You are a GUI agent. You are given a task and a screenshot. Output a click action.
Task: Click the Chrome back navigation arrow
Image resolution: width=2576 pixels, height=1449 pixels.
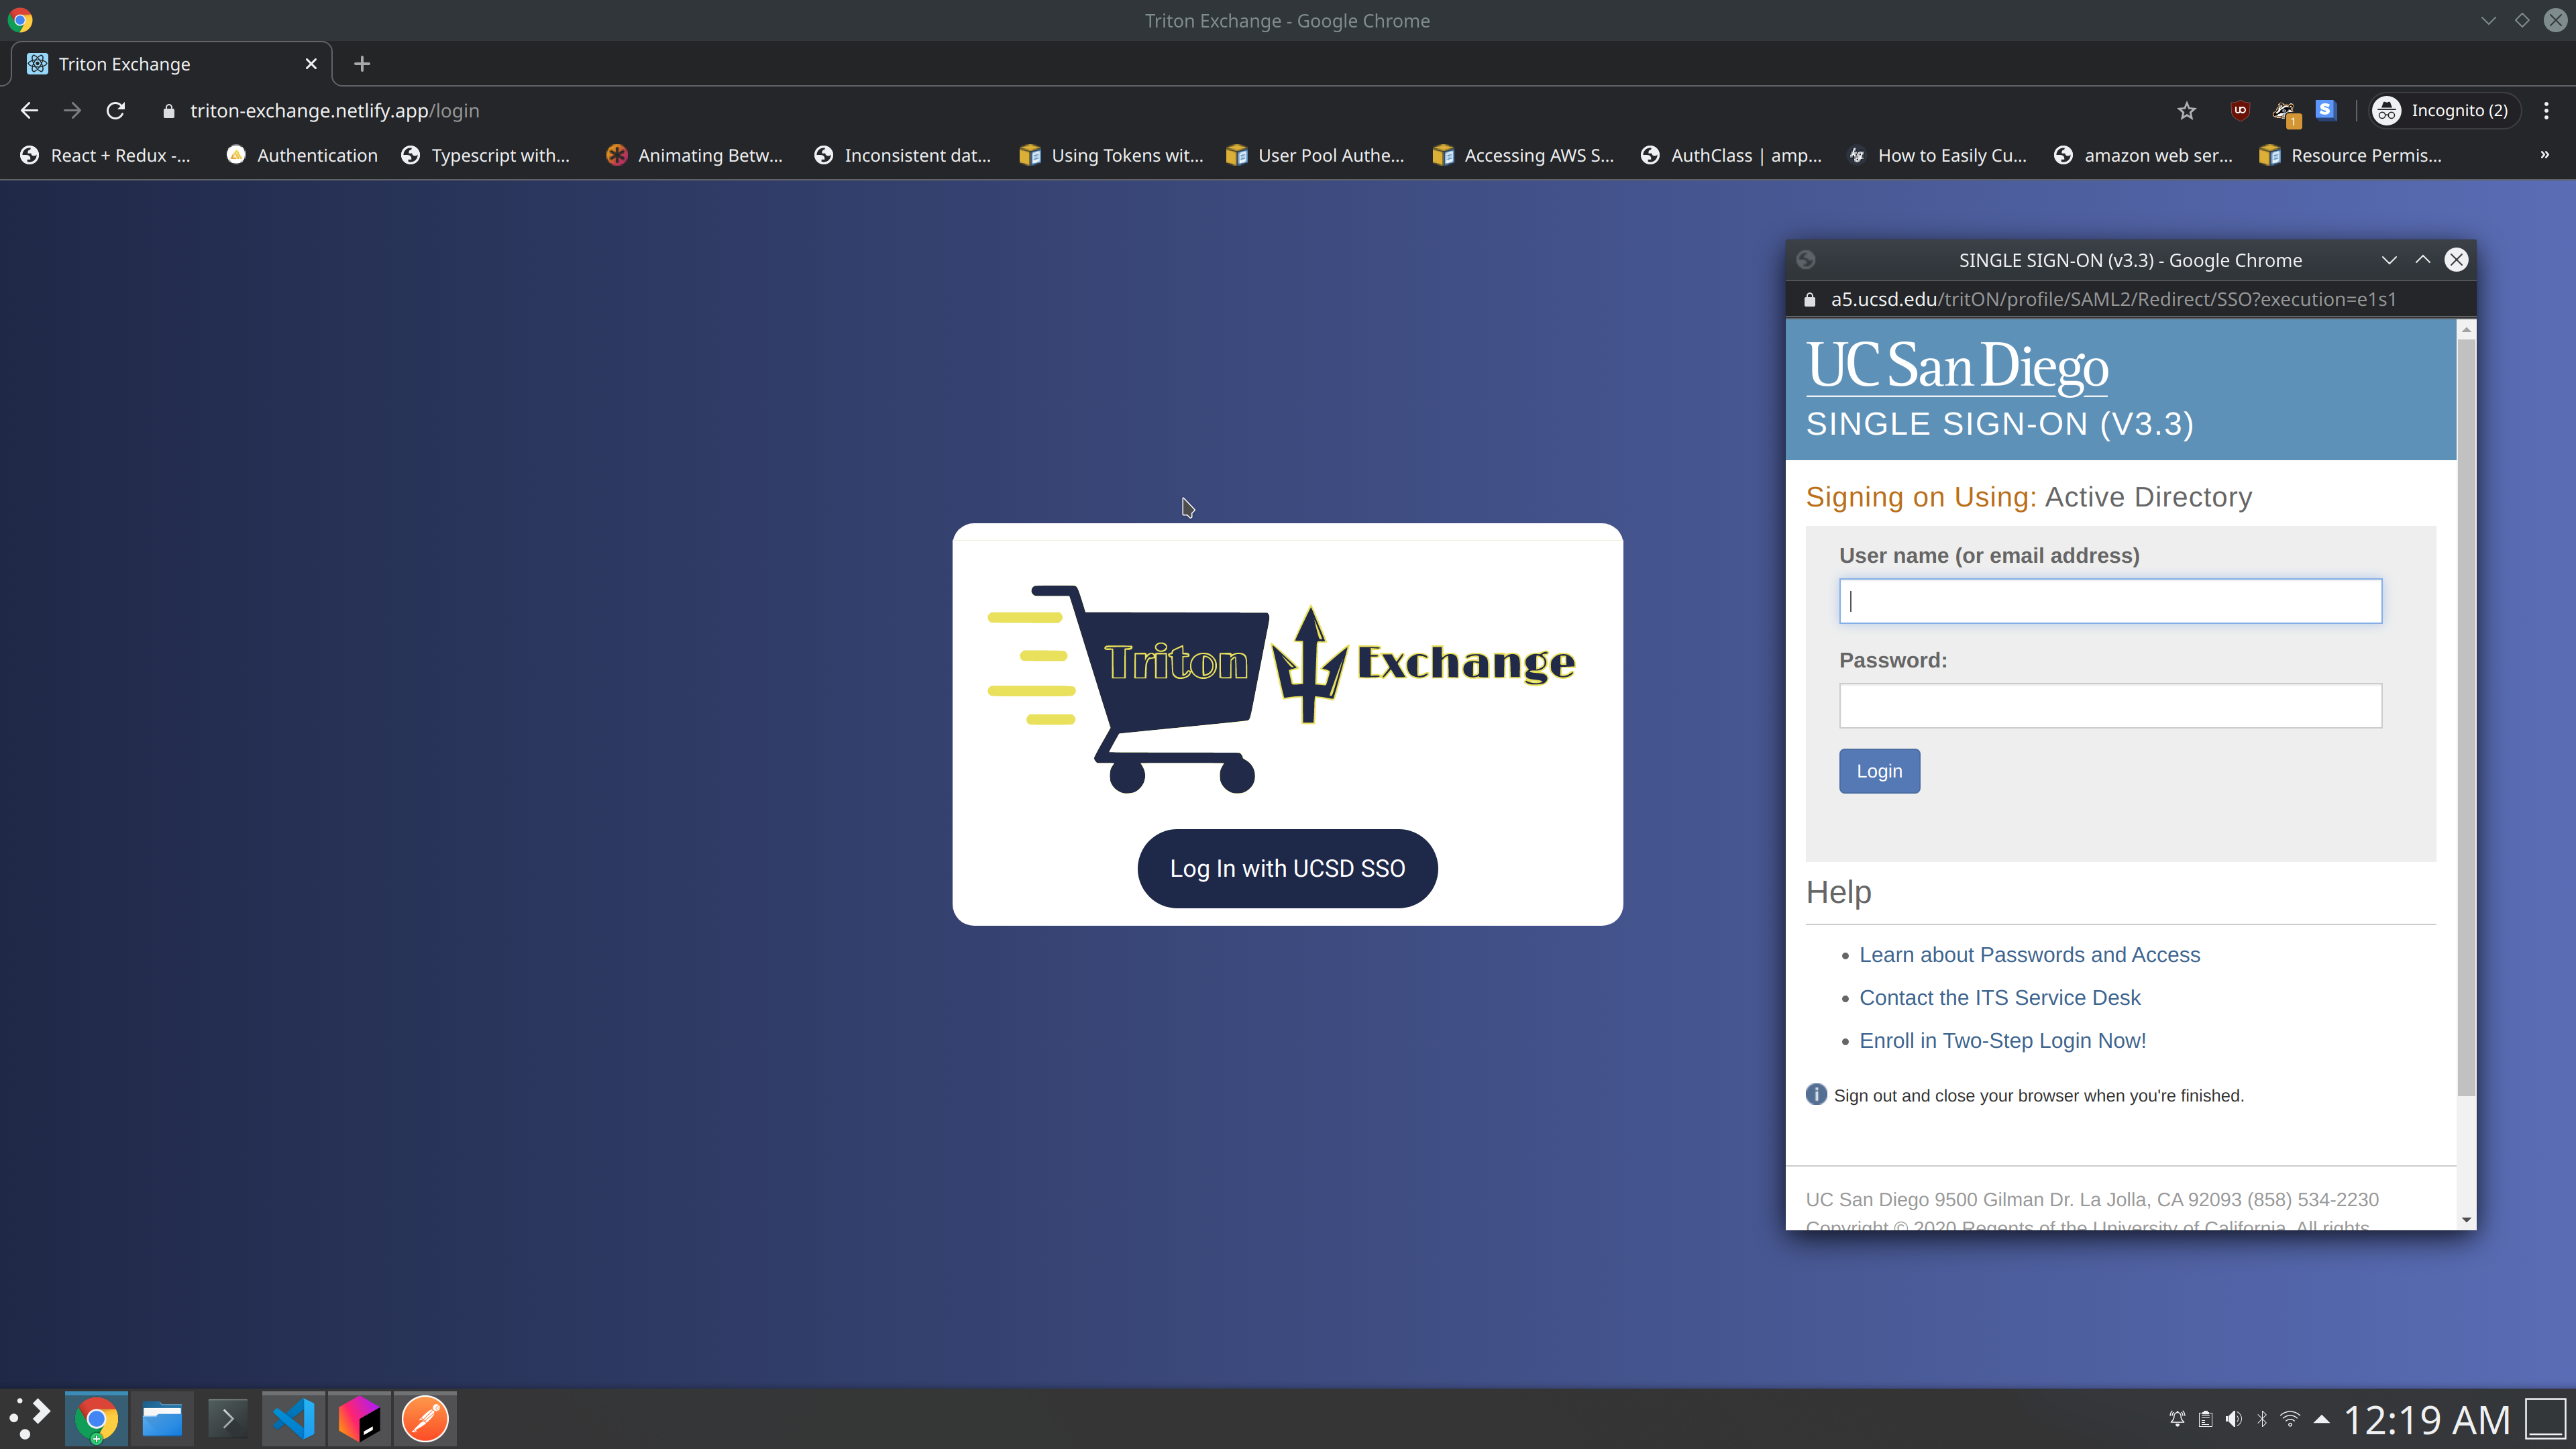point(30,110)
